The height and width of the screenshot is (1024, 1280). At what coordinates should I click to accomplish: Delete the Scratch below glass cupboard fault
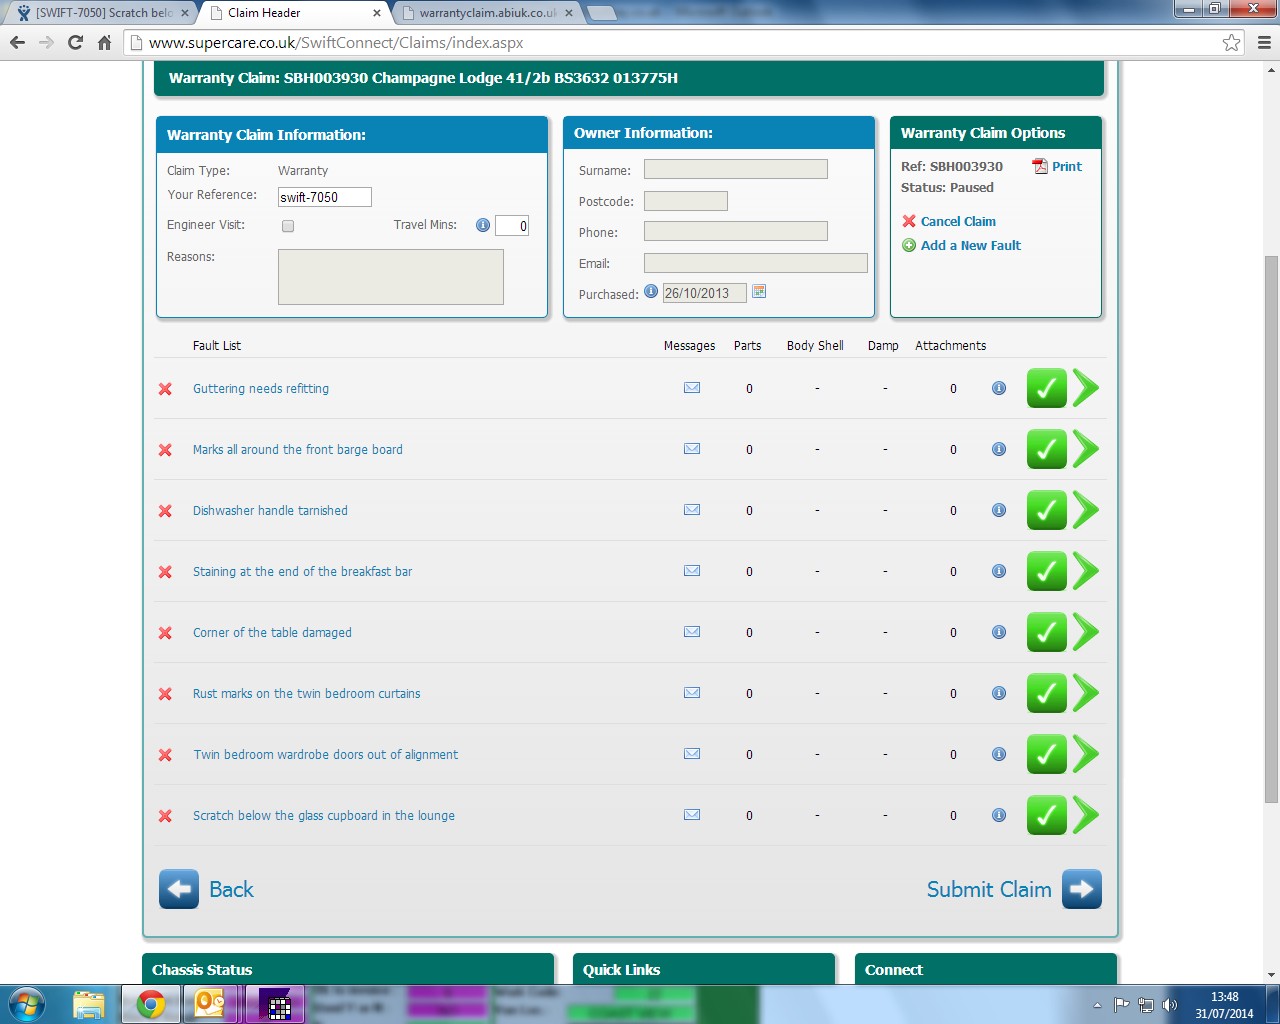(x=165, y=816)
